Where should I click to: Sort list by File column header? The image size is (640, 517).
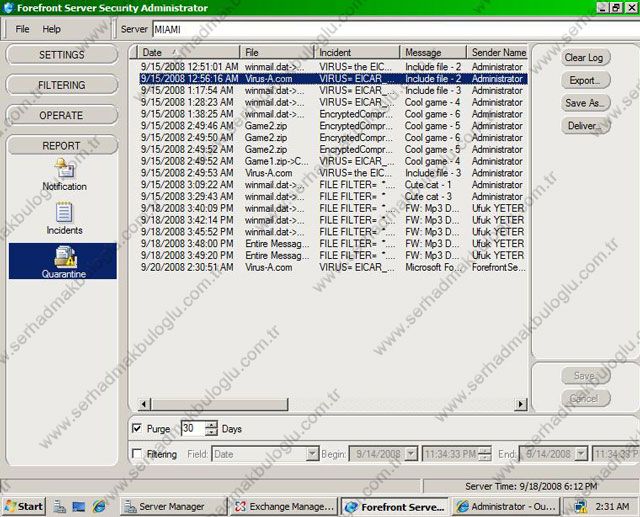277,52
